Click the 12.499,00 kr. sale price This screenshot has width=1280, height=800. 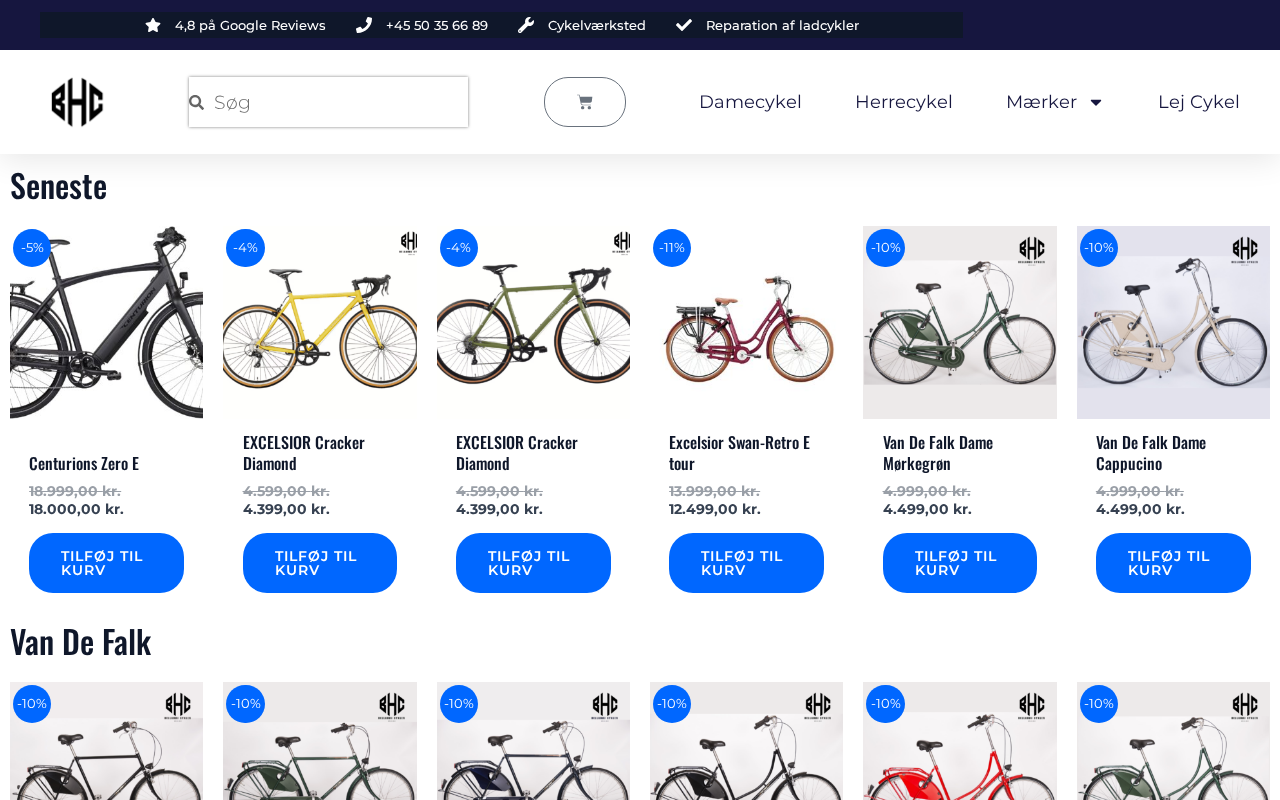[715, 509]
